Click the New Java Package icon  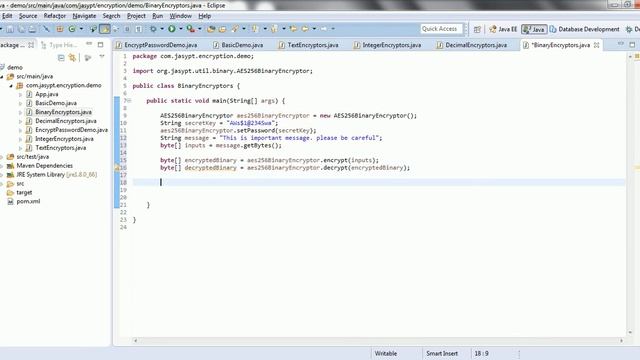60,29
